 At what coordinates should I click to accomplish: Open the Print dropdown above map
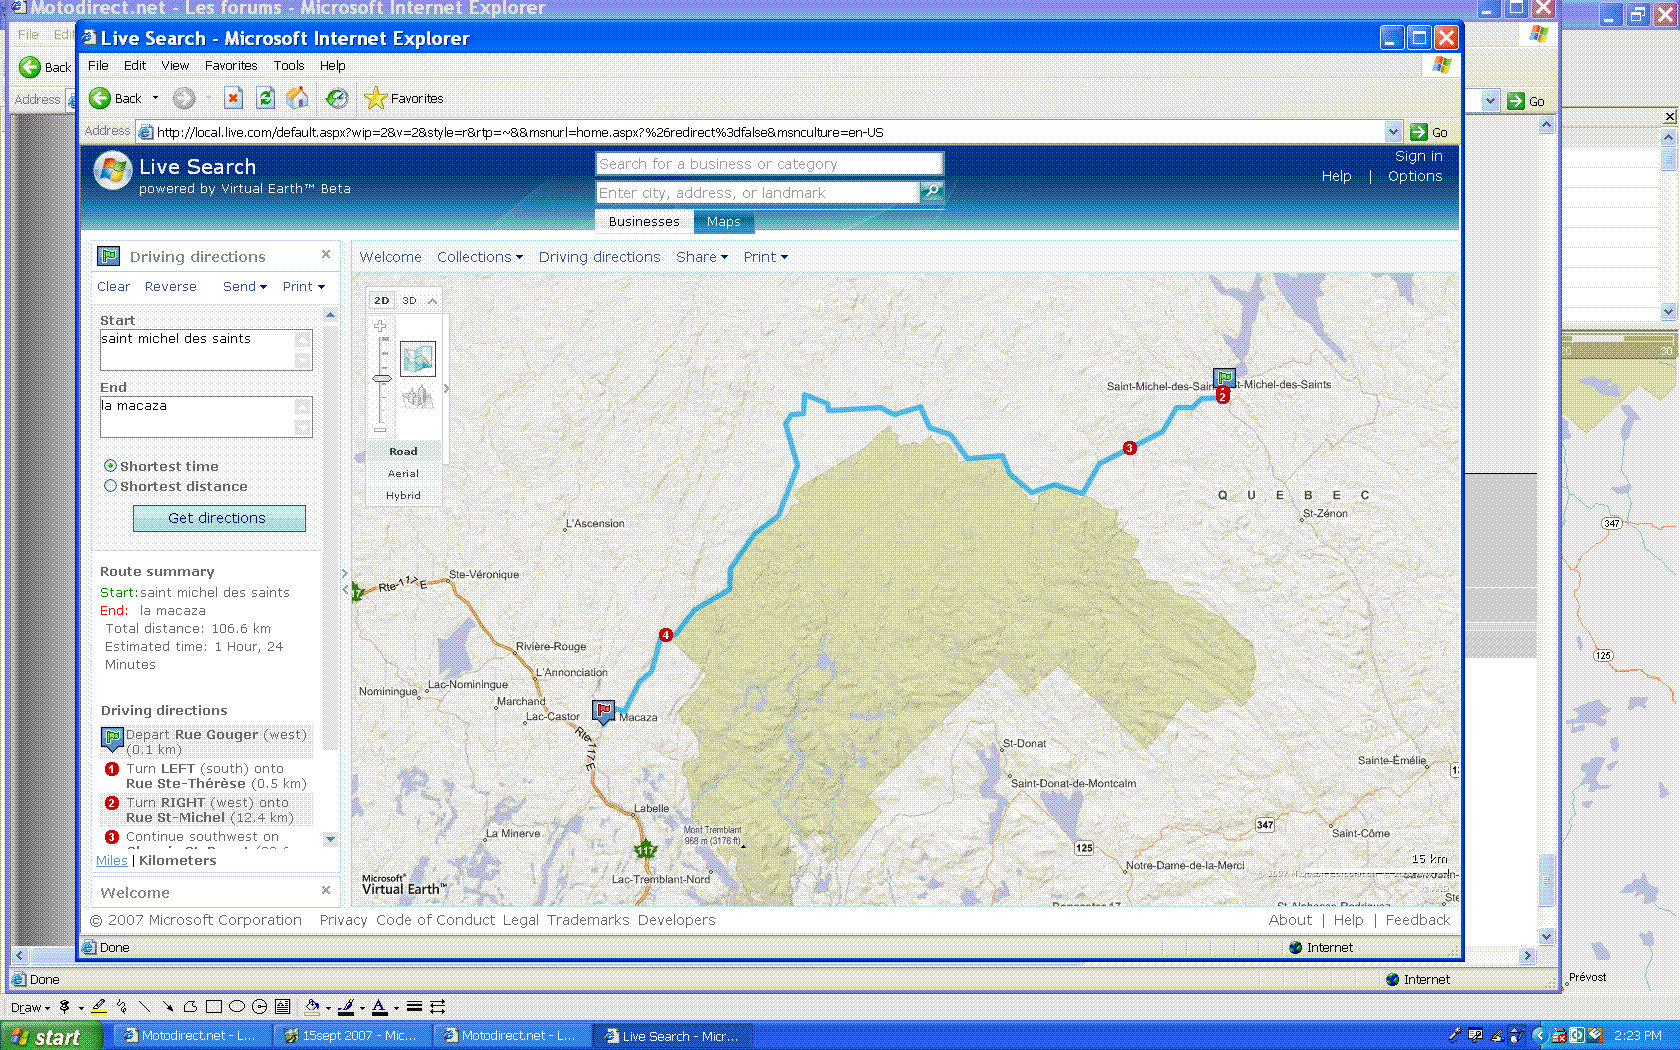click(x=766, y=257)
